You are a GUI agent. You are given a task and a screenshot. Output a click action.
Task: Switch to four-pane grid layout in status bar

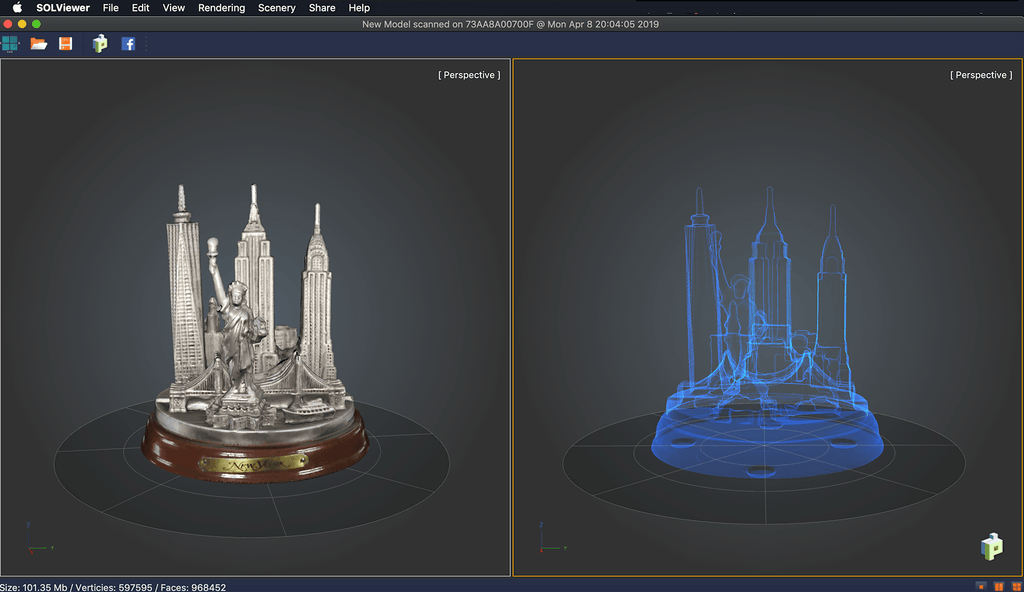point(1016,586)
